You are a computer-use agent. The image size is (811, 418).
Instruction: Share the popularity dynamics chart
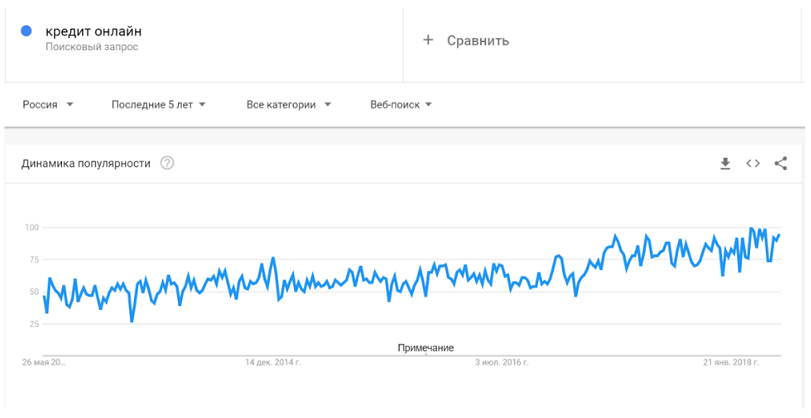(780, 163)
